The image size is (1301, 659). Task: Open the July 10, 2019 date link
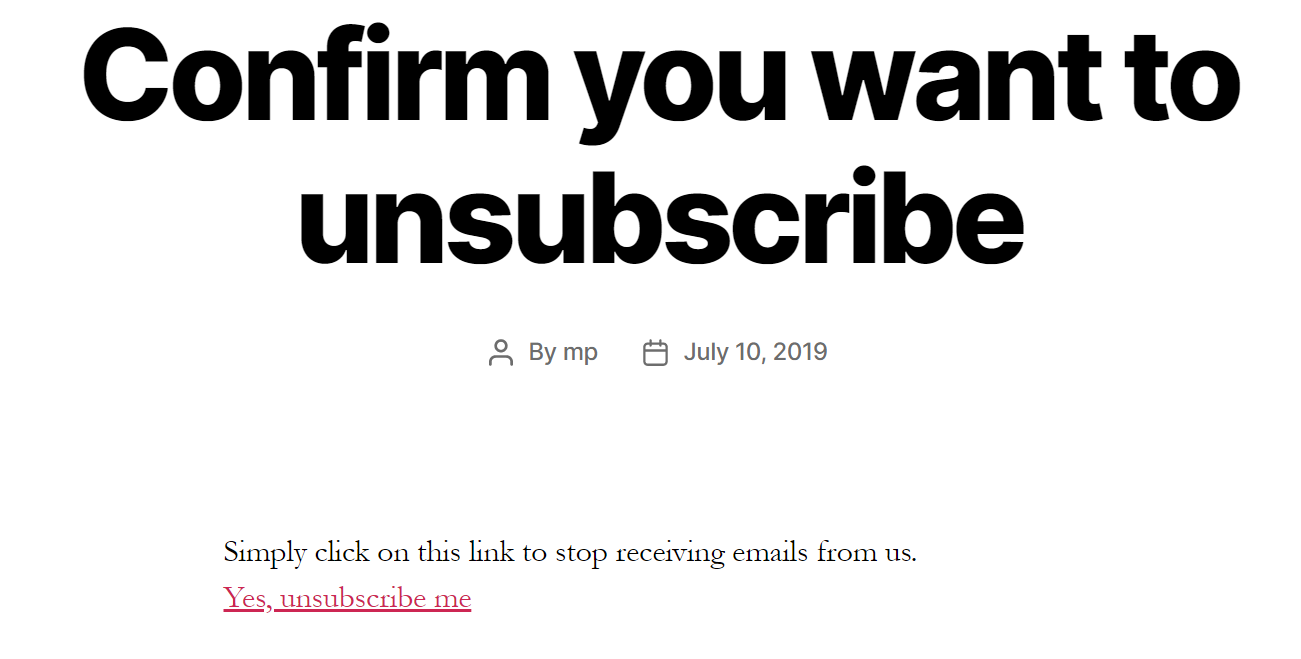tap(755, 352)
